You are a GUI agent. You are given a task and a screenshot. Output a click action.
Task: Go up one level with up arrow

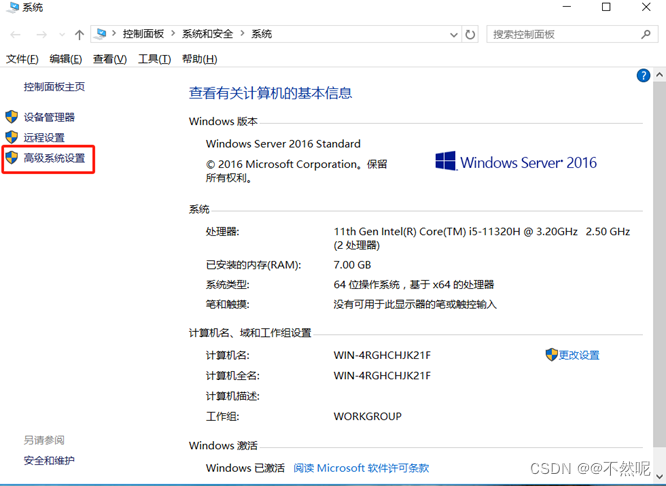click(79, 35)
